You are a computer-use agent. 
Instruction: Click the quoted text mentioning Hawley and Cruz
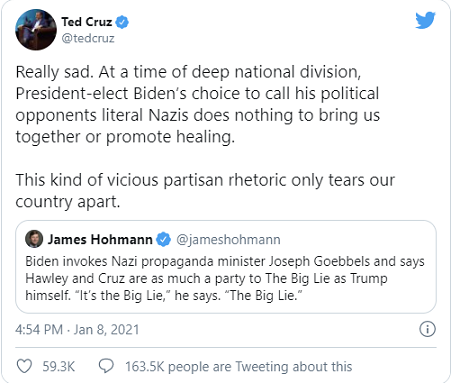(x=206, y=278)
